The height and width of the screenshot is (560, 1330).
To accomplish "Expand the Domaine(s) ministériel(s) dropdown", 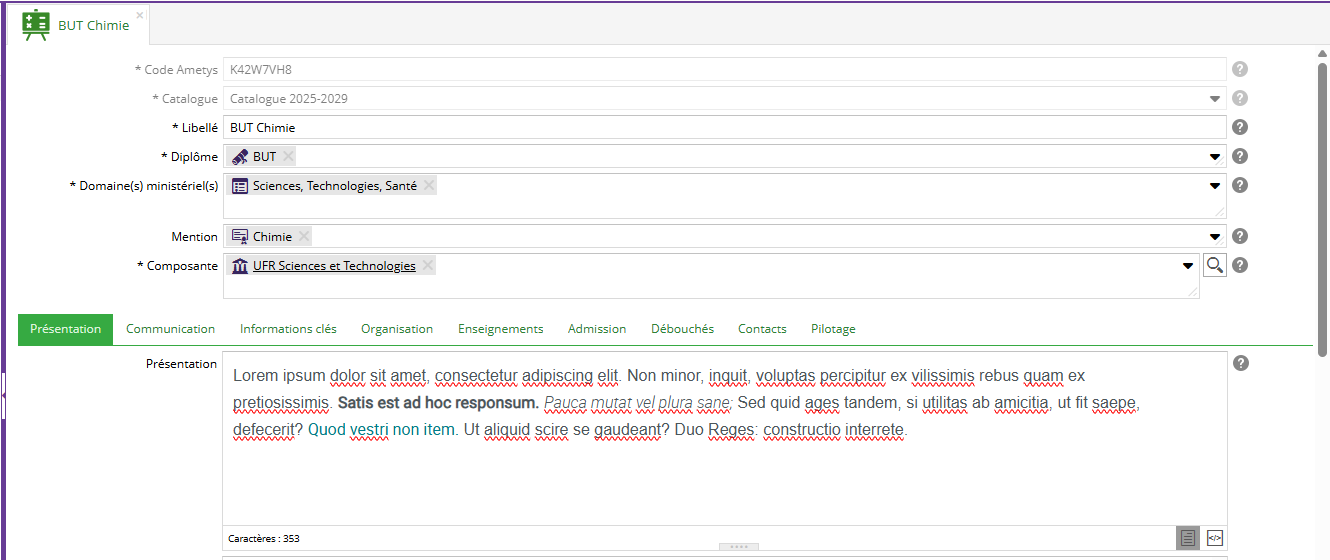I will click(1215, 186).
